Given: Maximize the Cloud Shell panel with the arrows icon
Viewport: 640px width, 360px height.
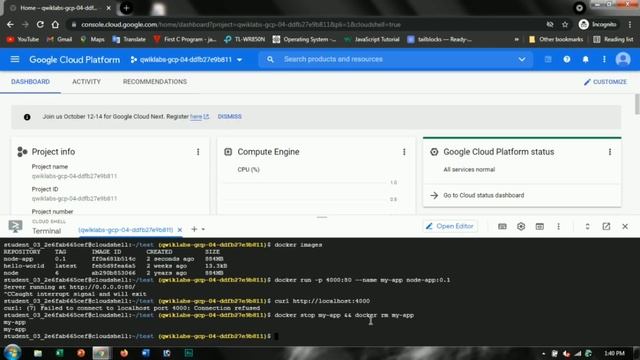Looking at the screenshot, I should (x=587, y=227).
